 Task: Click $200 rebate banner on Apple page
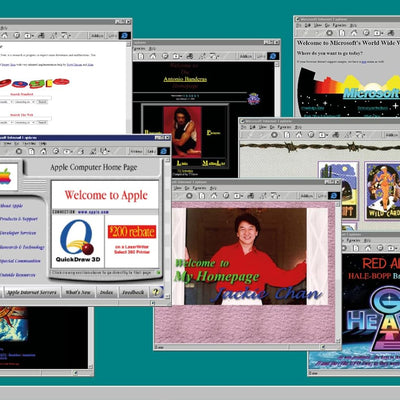point(132,232)
